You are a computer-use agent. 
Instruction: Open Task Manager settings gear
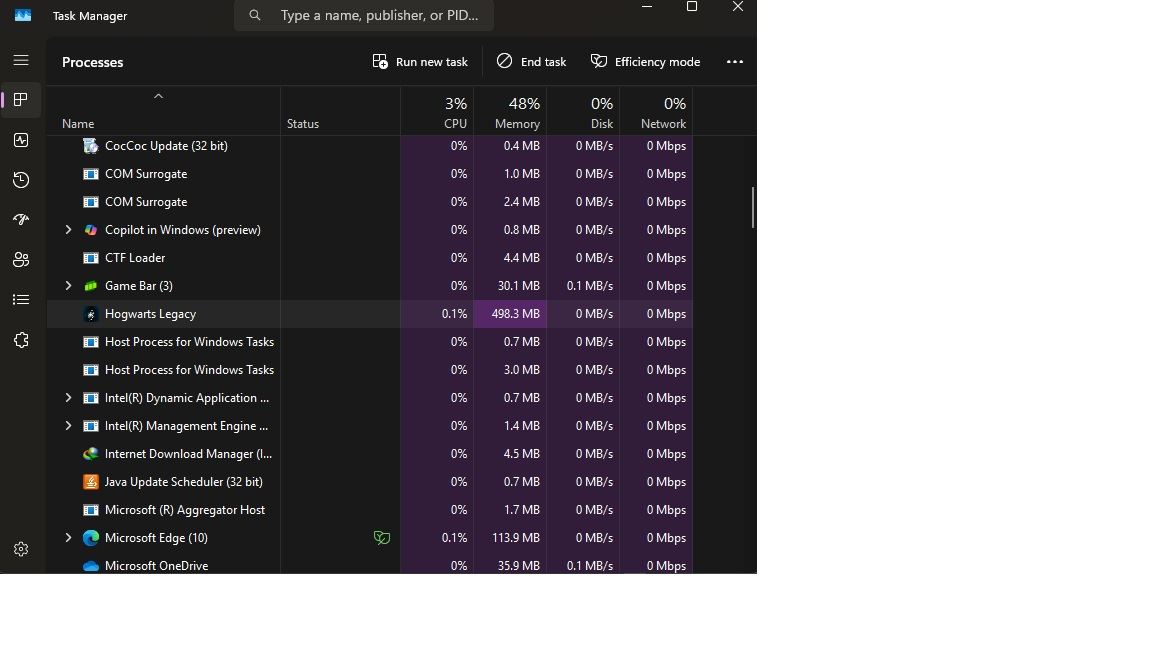pos(21,549)
